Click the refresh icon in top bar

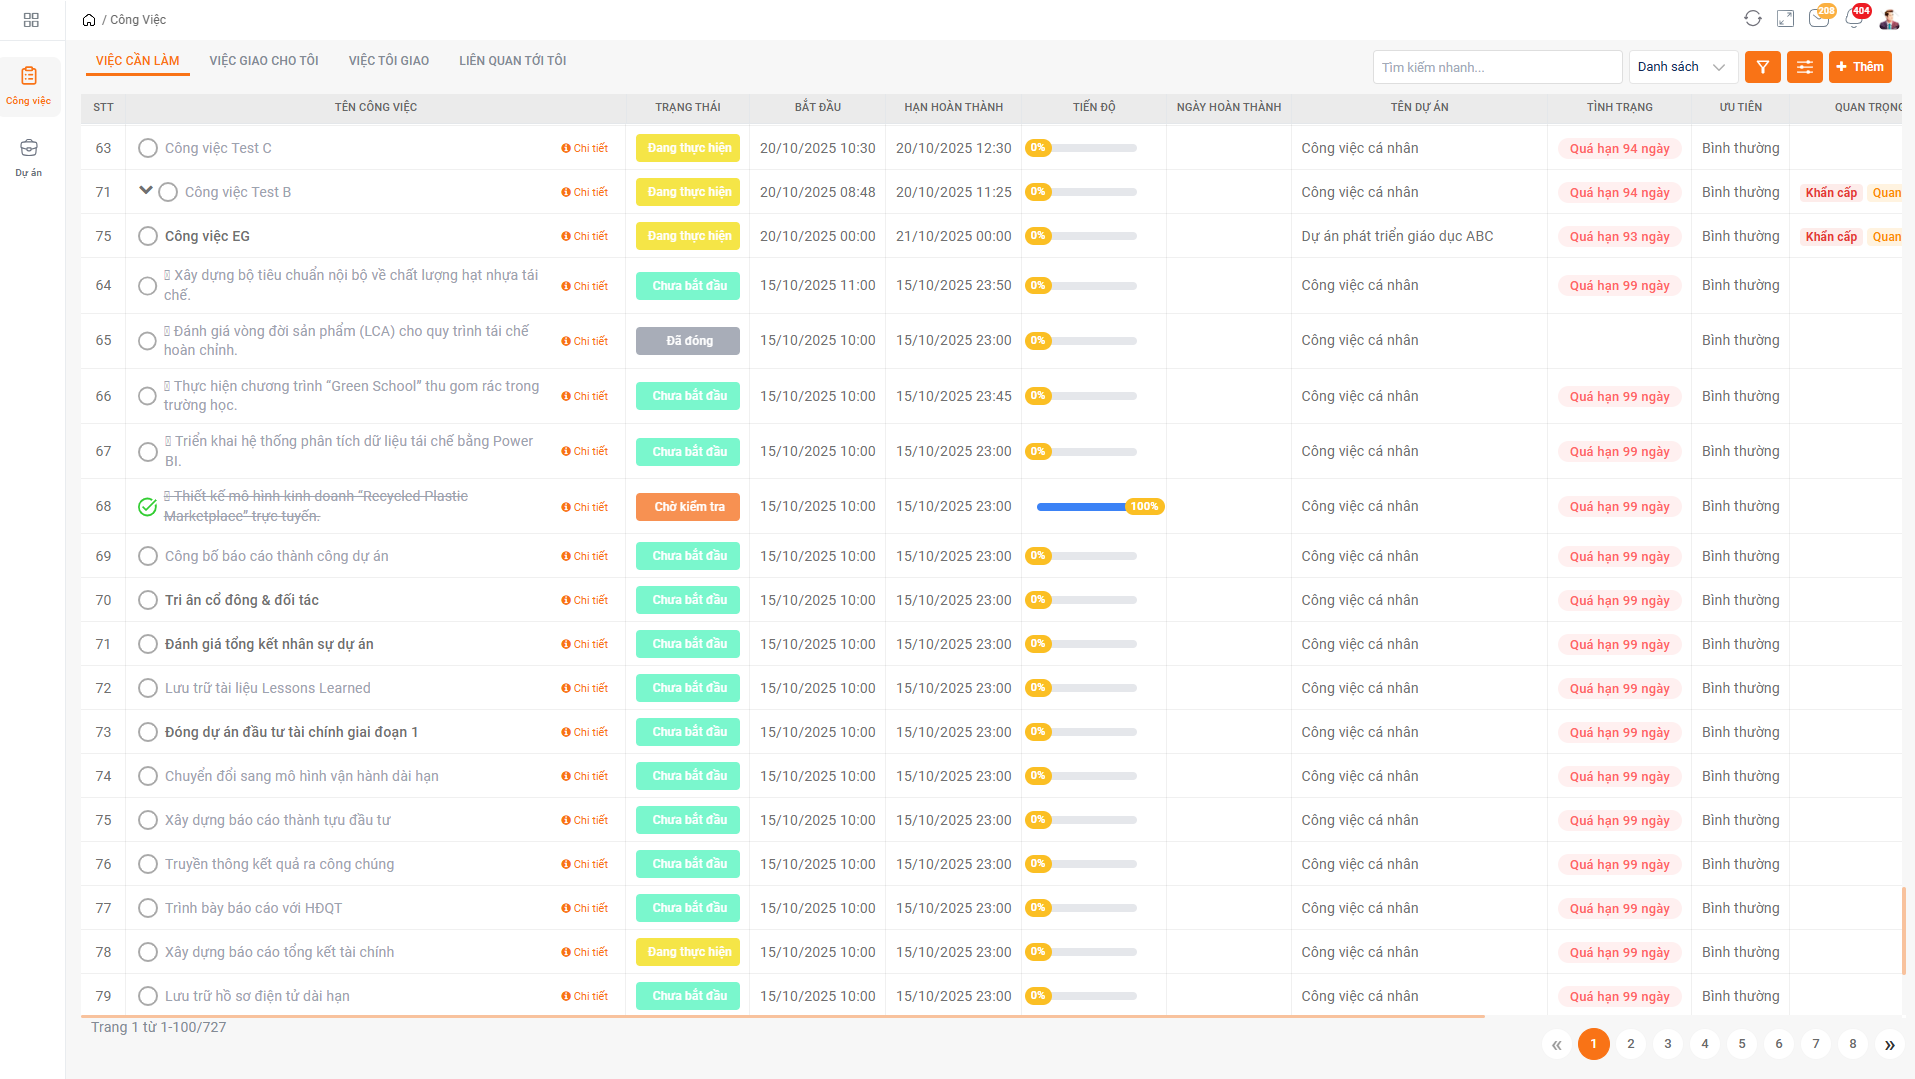coord(1753,19)
